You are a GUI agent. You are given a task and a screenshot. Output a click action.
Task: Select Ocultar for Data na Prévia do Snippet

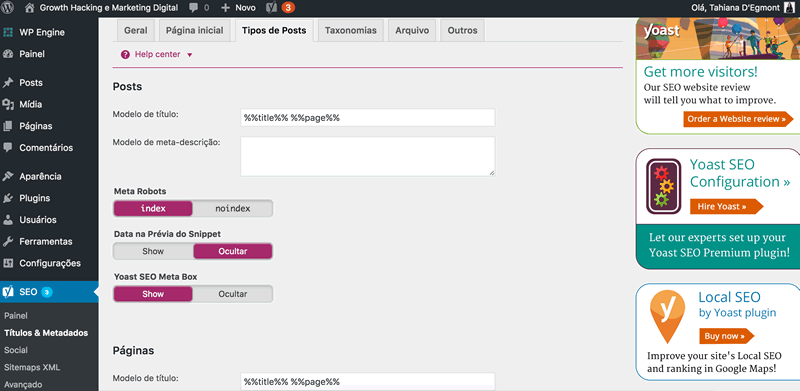coord(233,251)
